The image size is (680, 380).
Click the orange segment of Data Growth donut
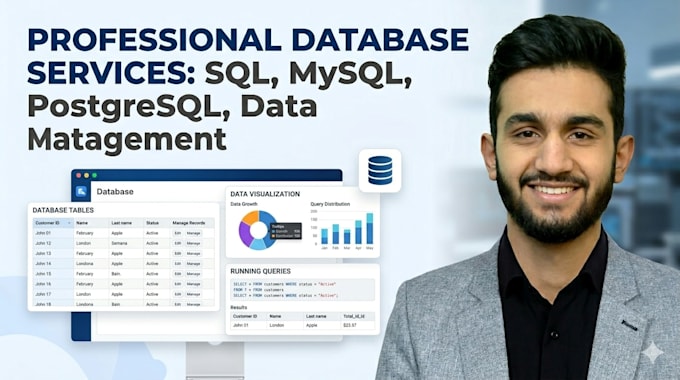point(251,217)
